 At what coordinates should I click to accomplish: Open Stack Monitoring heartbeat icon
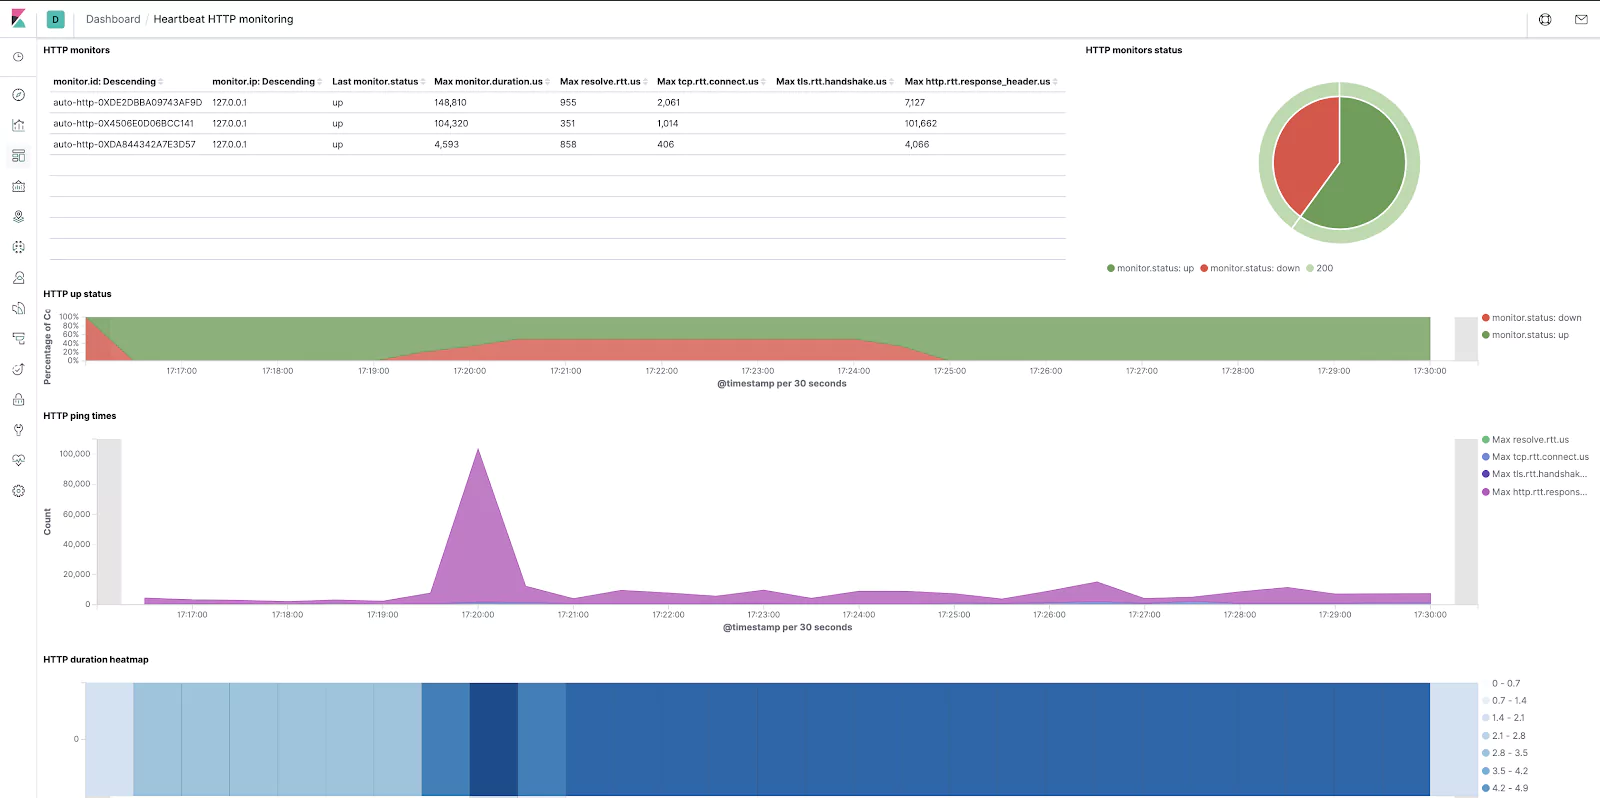pyautogui.click(x=18, y=460)
